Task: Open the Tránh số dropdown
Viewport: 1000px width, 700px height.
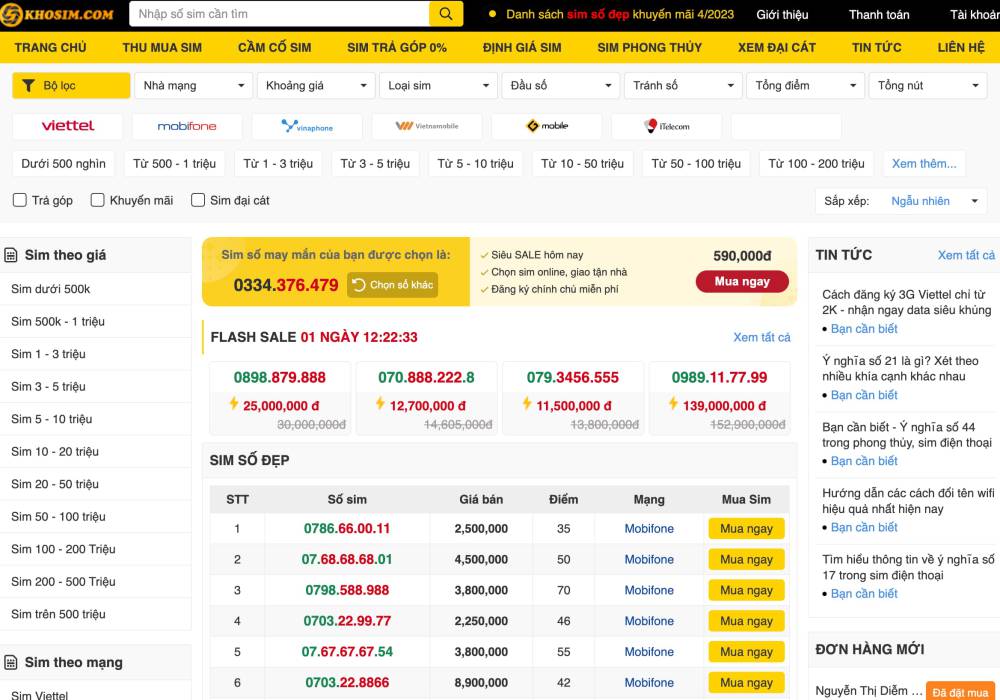Action: click(x=683, y=85)
